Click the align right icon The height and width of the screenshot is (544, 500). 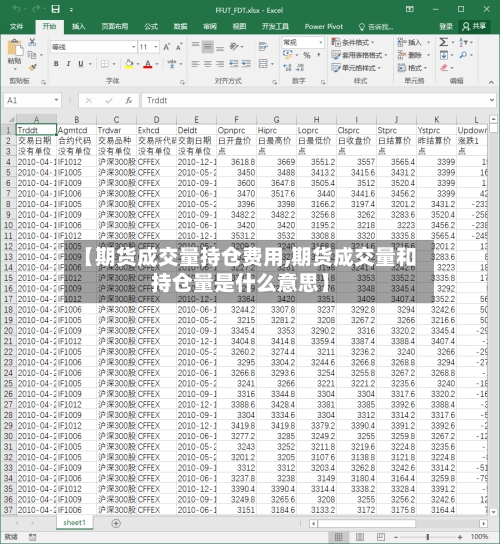(x=220, y=64)
